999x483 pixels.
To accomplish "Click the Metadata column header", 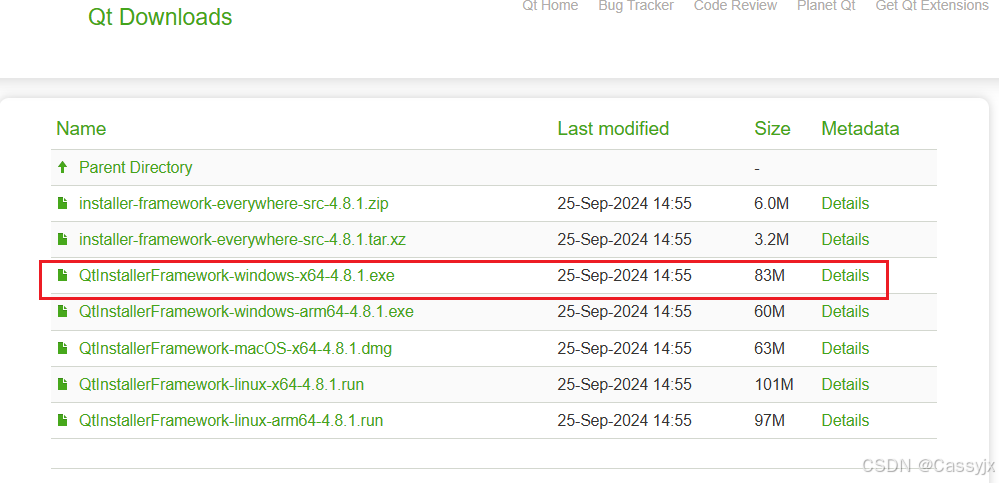I will tap(860, 129).
